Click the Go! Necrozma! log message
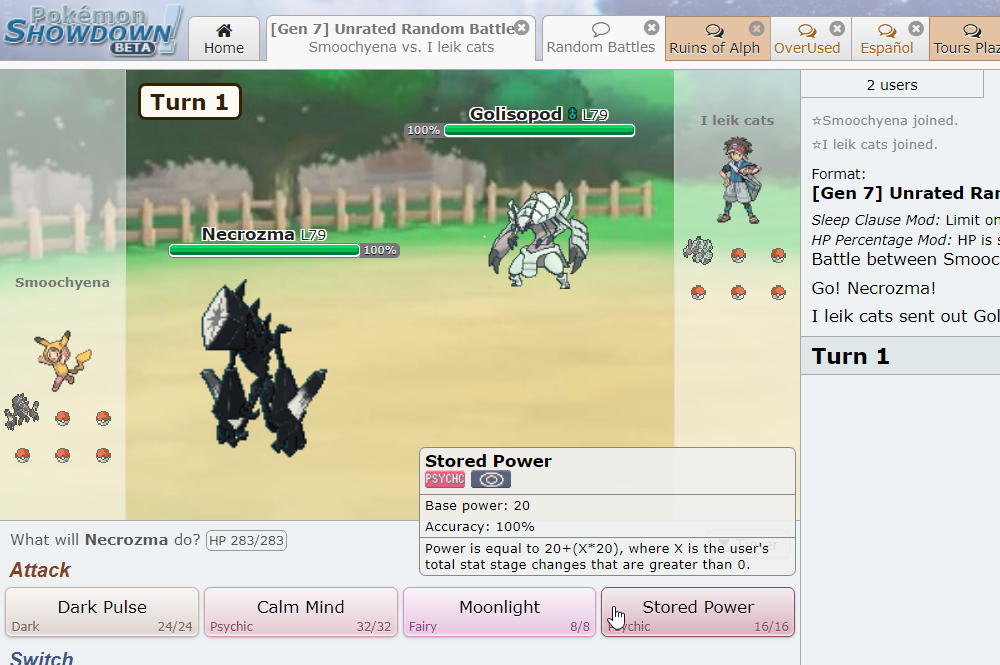1000x665 pixels. pos(873,288)
